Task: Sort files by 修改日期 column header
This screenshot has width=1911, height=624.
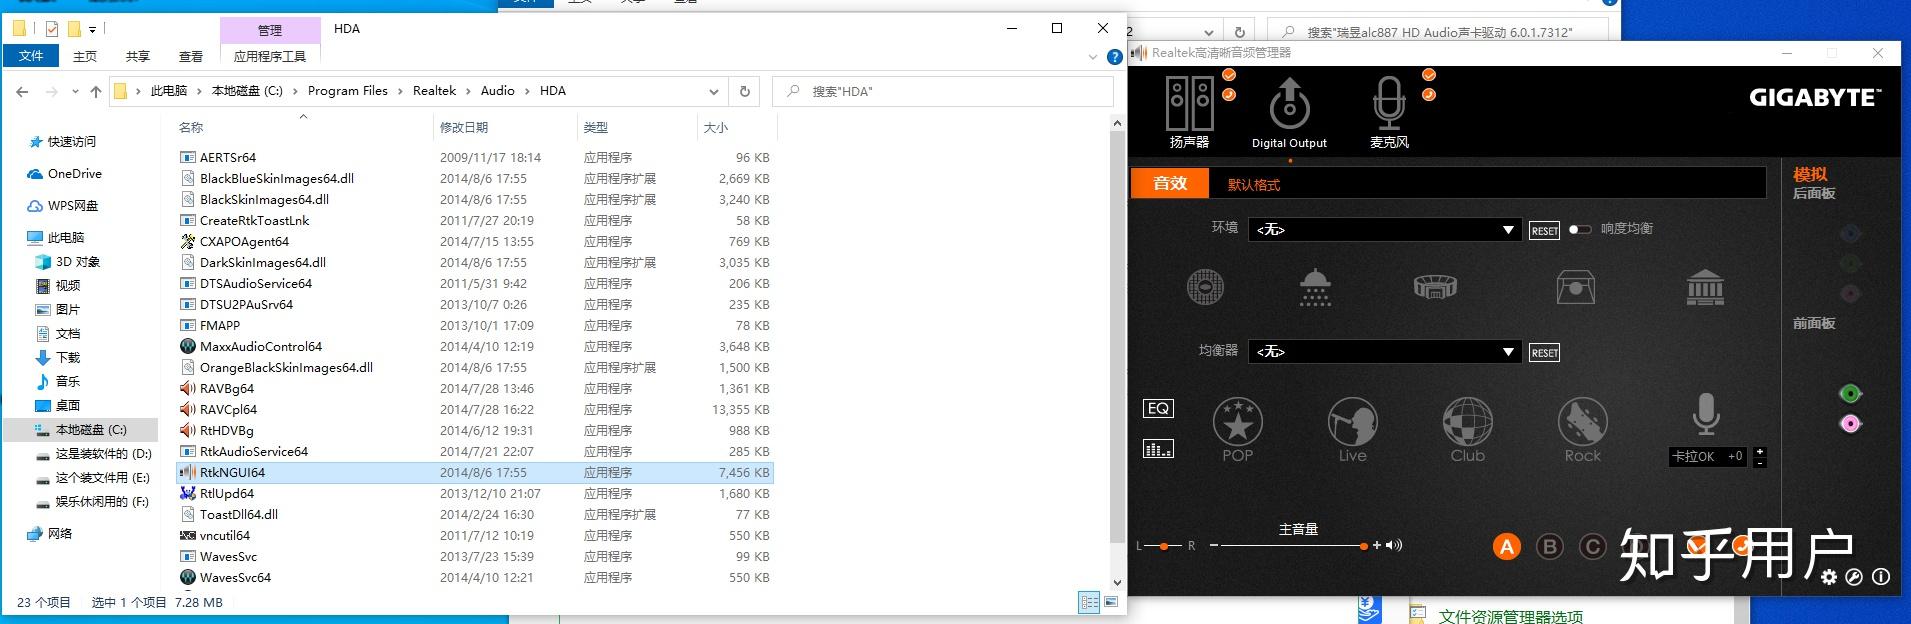Action: [464, 127]
